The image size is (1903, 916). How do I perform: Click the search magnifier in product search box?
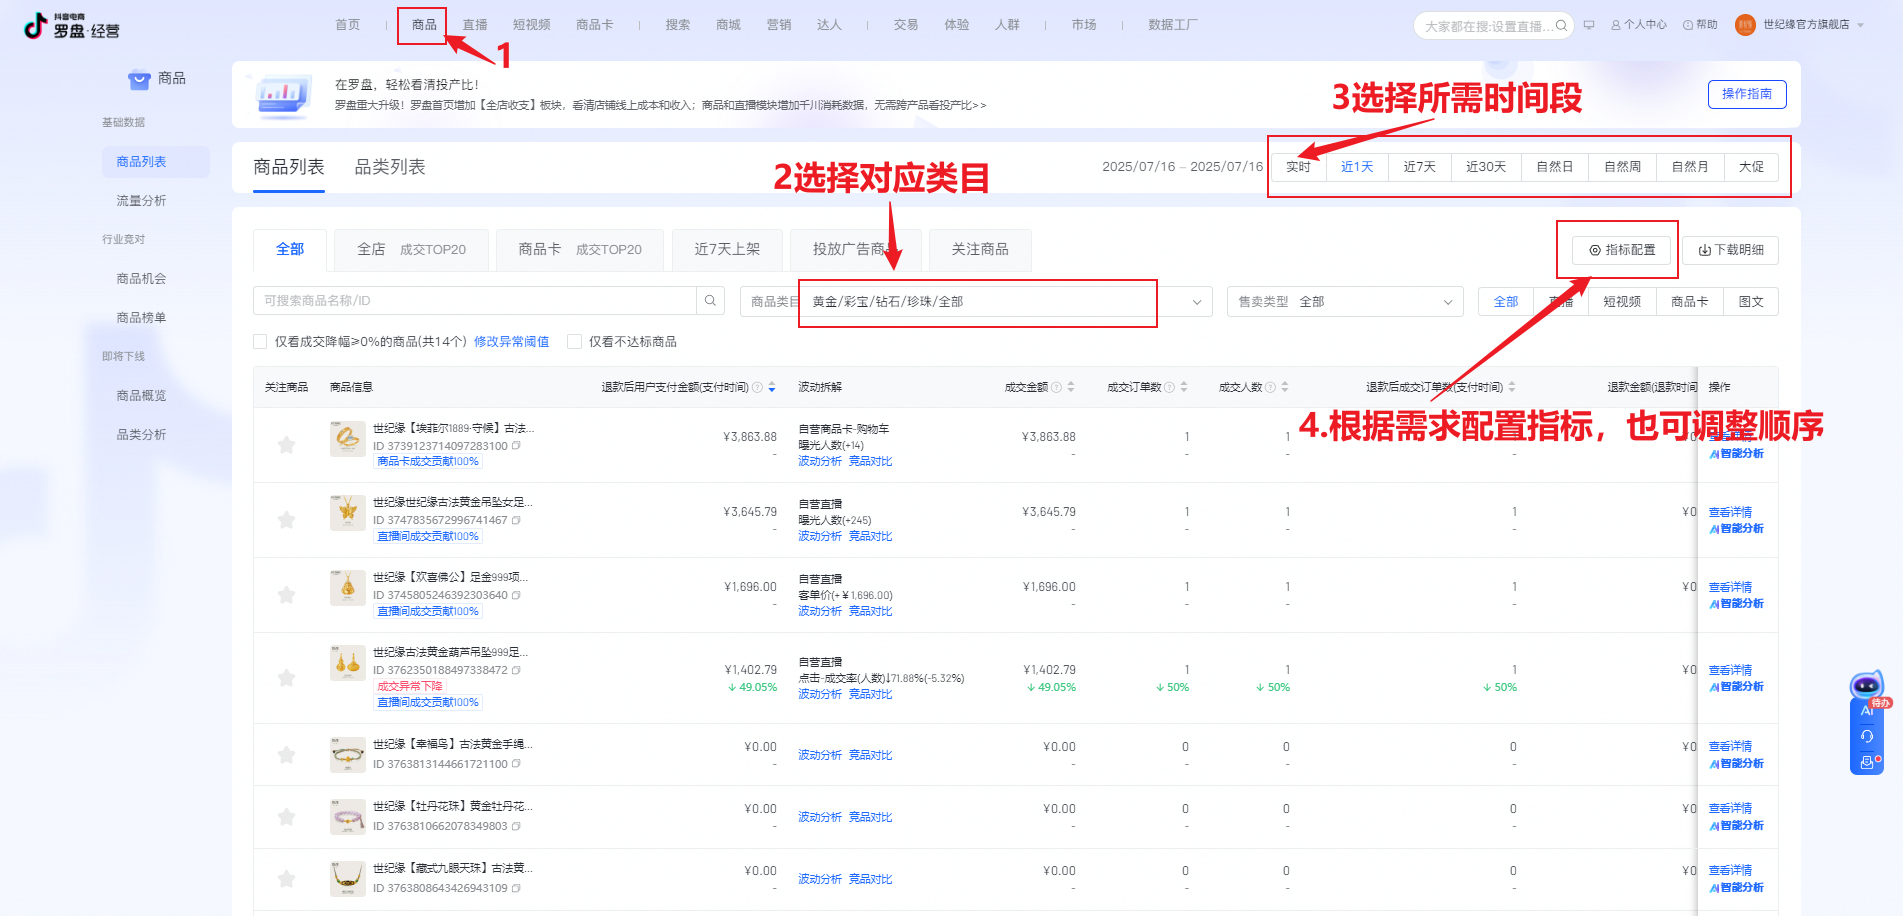[710, 301]
